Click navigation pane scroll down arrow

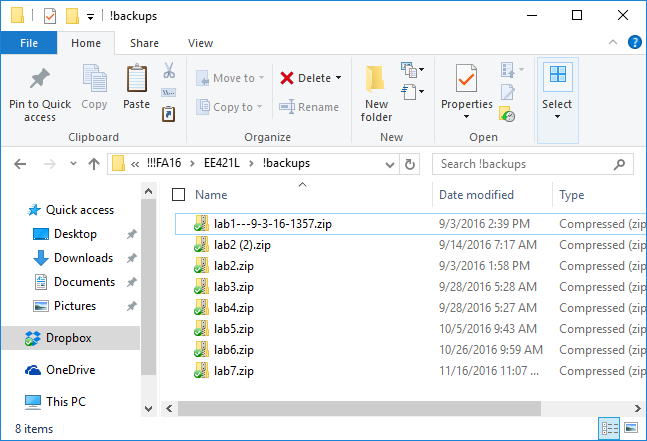click(149, 409)
